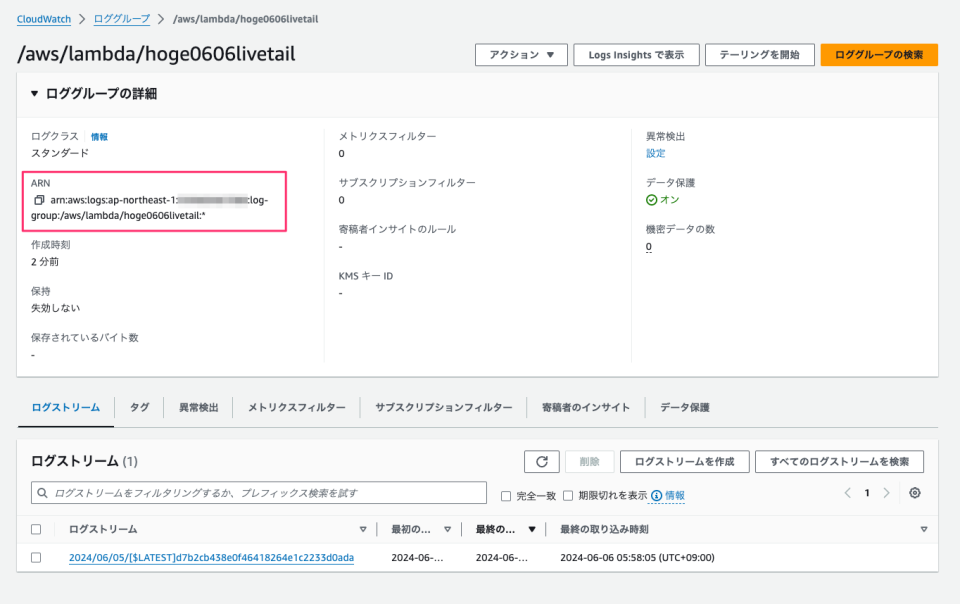Viewport: 960px width, 604px height.
Task: Open the CloudWatch breadcrumb link
Action: pyautogui.click(x=38, y=18)
